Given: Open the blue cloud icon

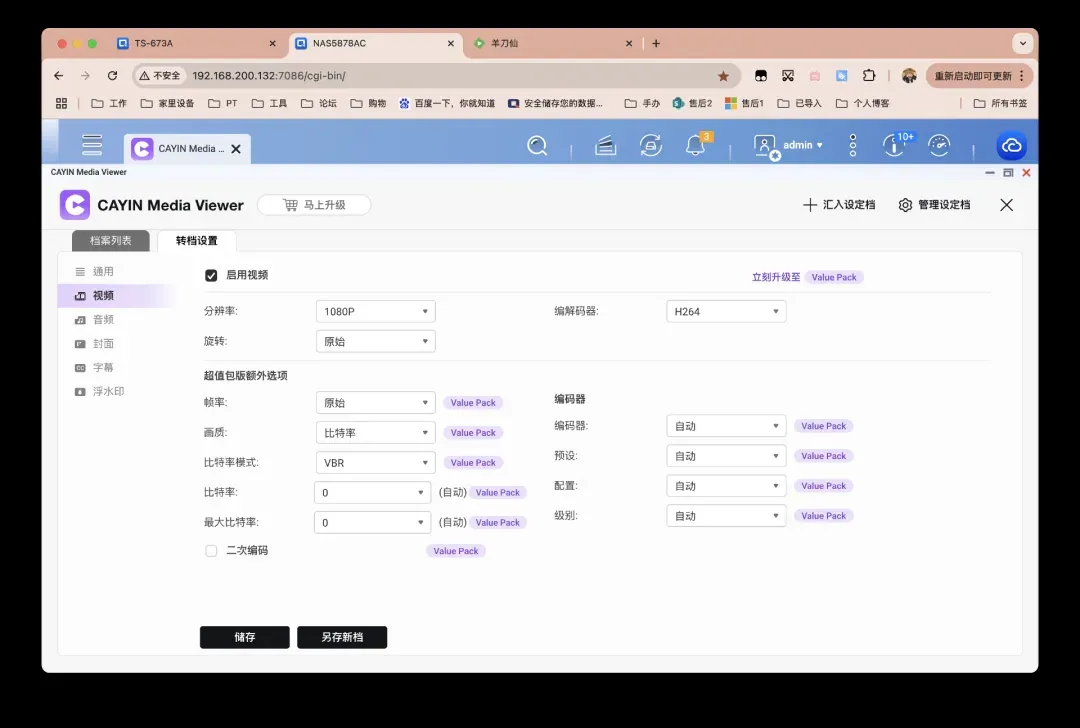Looking at the screenshot, I should 1012,146.
